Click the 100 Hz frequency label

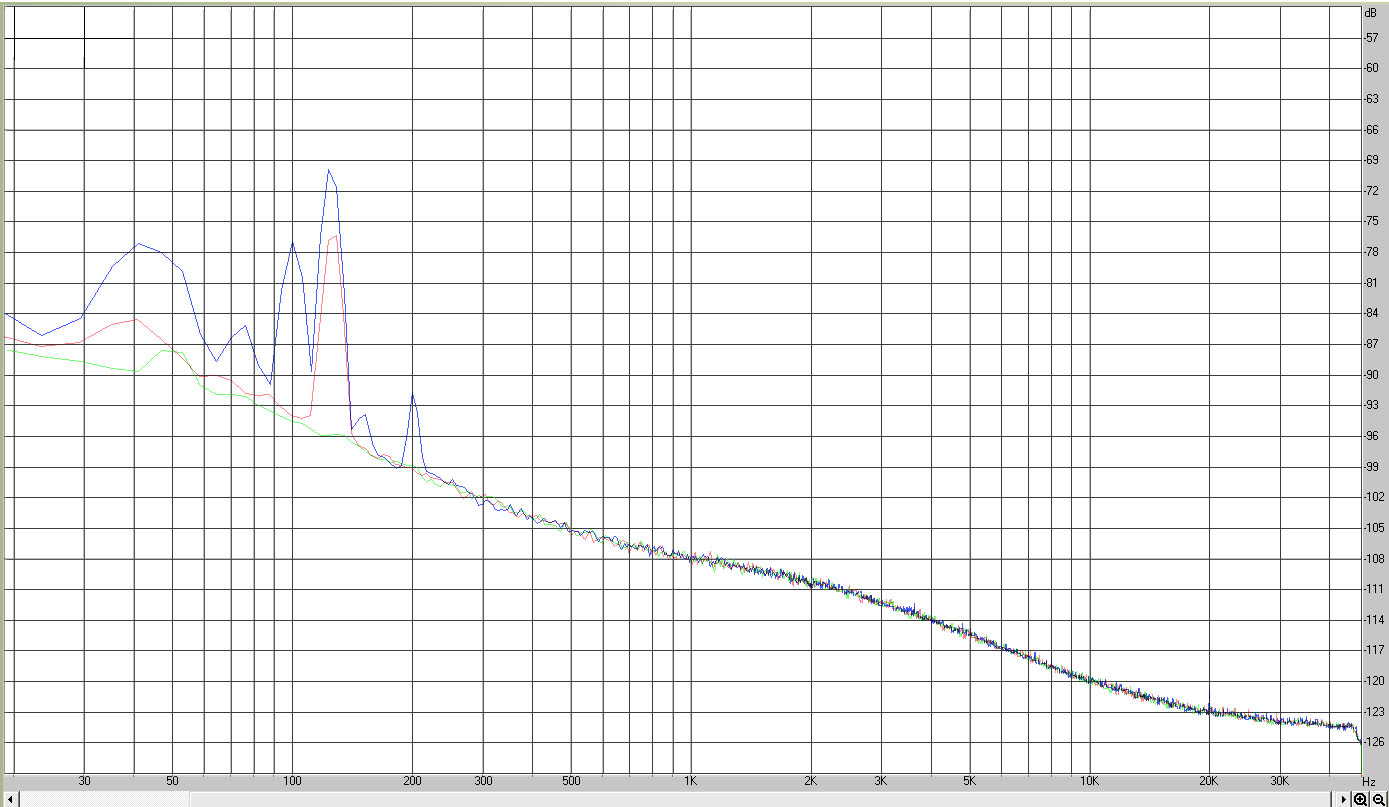coord(293,781)
